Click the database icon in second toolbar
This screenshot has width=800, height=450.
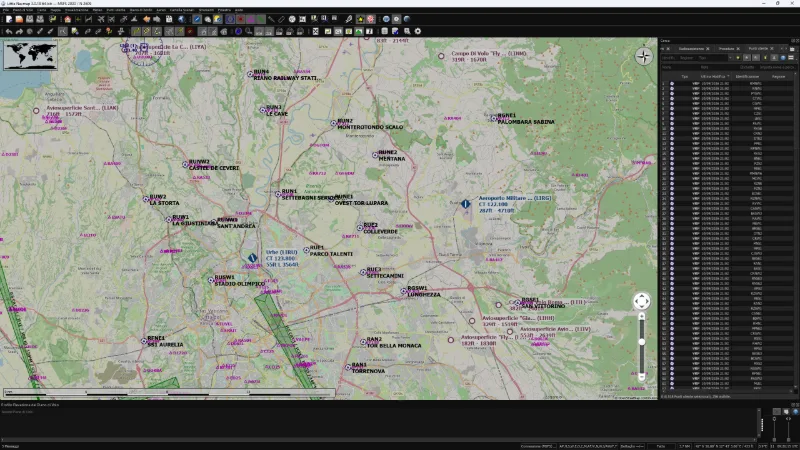click(385, 32)
